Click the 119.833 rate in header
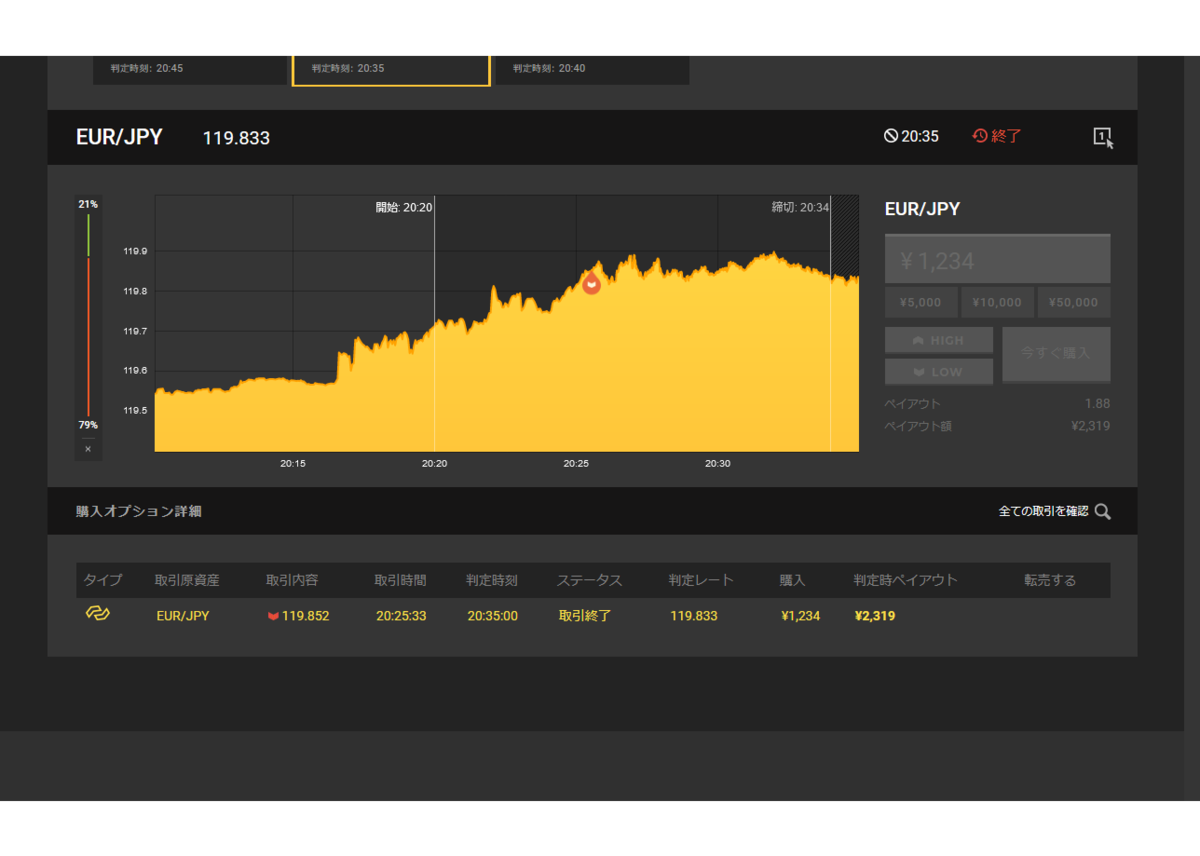This screenshot has height=856, width=1200. [236, 138]
